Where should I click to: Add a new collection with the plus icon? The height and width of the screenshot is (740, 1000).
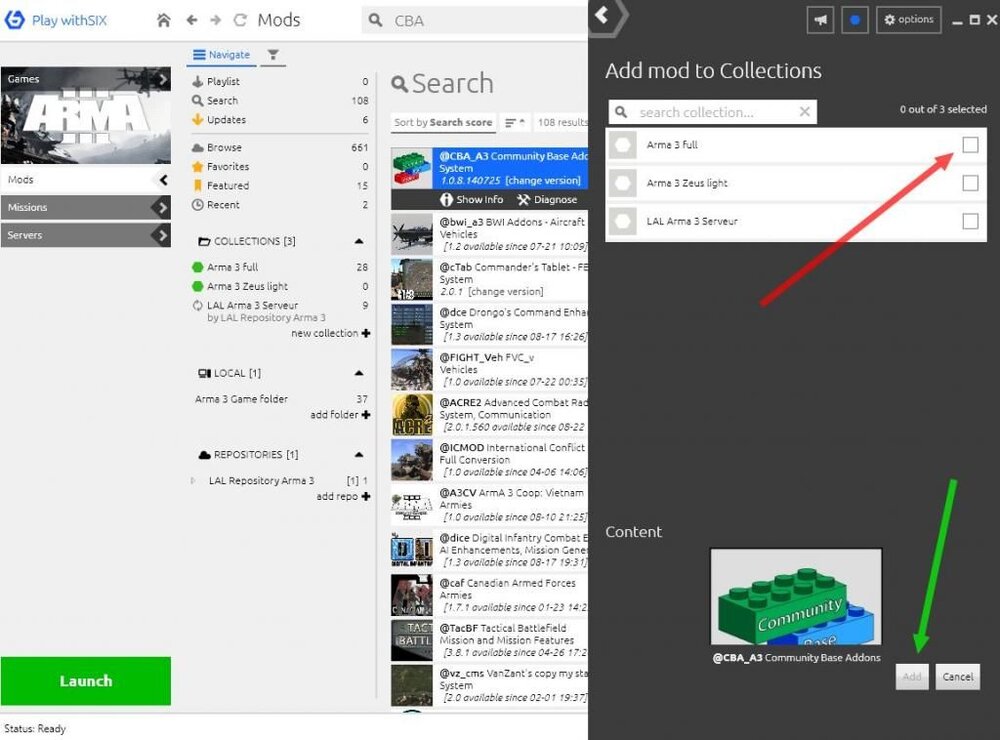click(365, 333)
